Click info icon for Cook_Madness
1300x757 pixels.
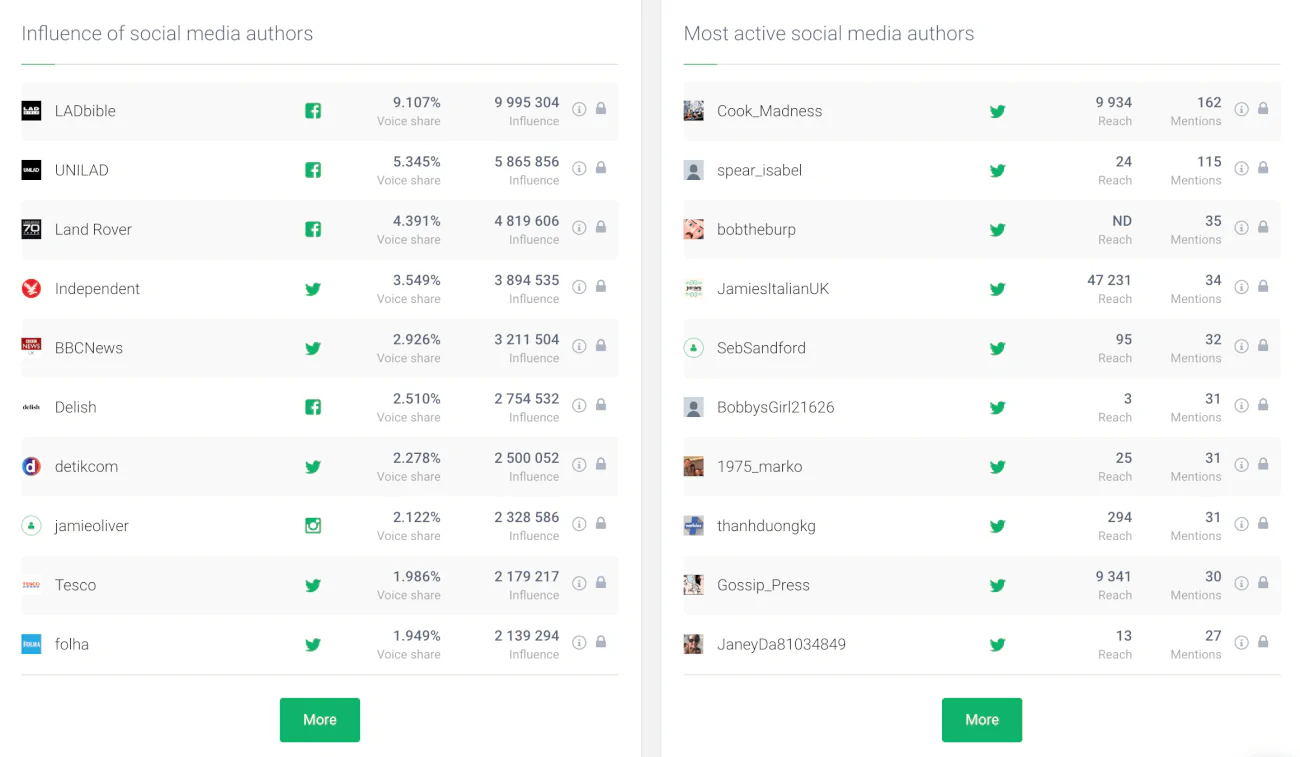coord(1241,109)
